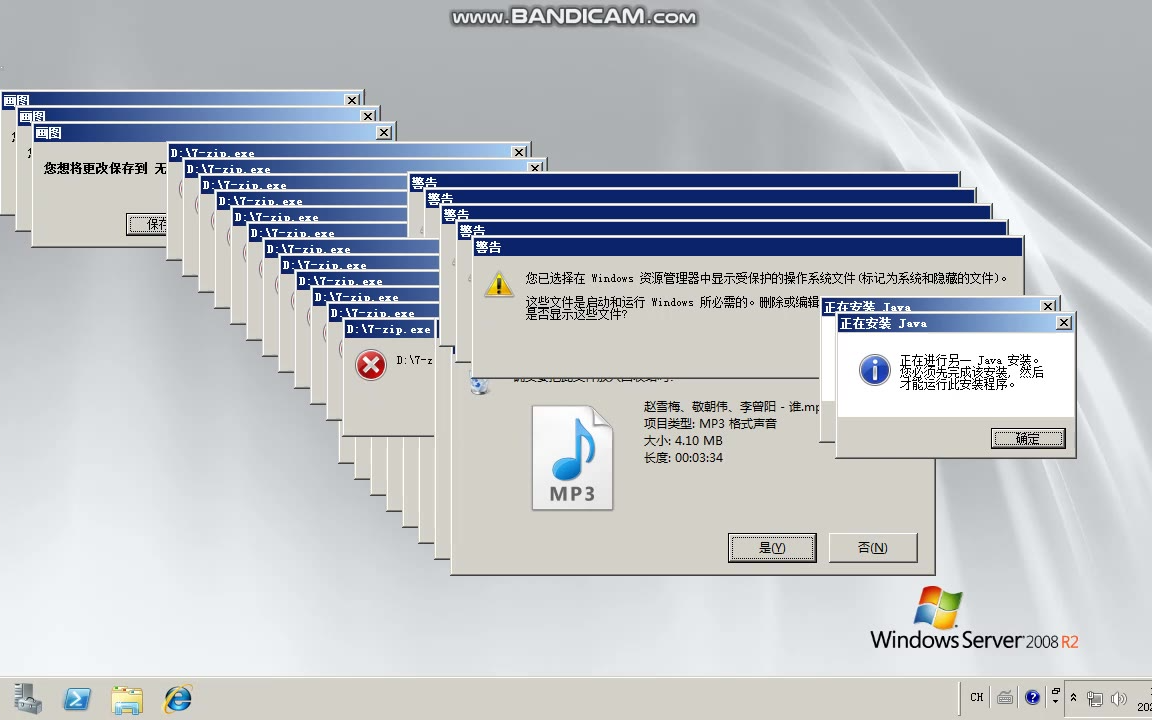Open the language bar options arrow
Screen dimensions: 1152x720
tap(1056, 702)
